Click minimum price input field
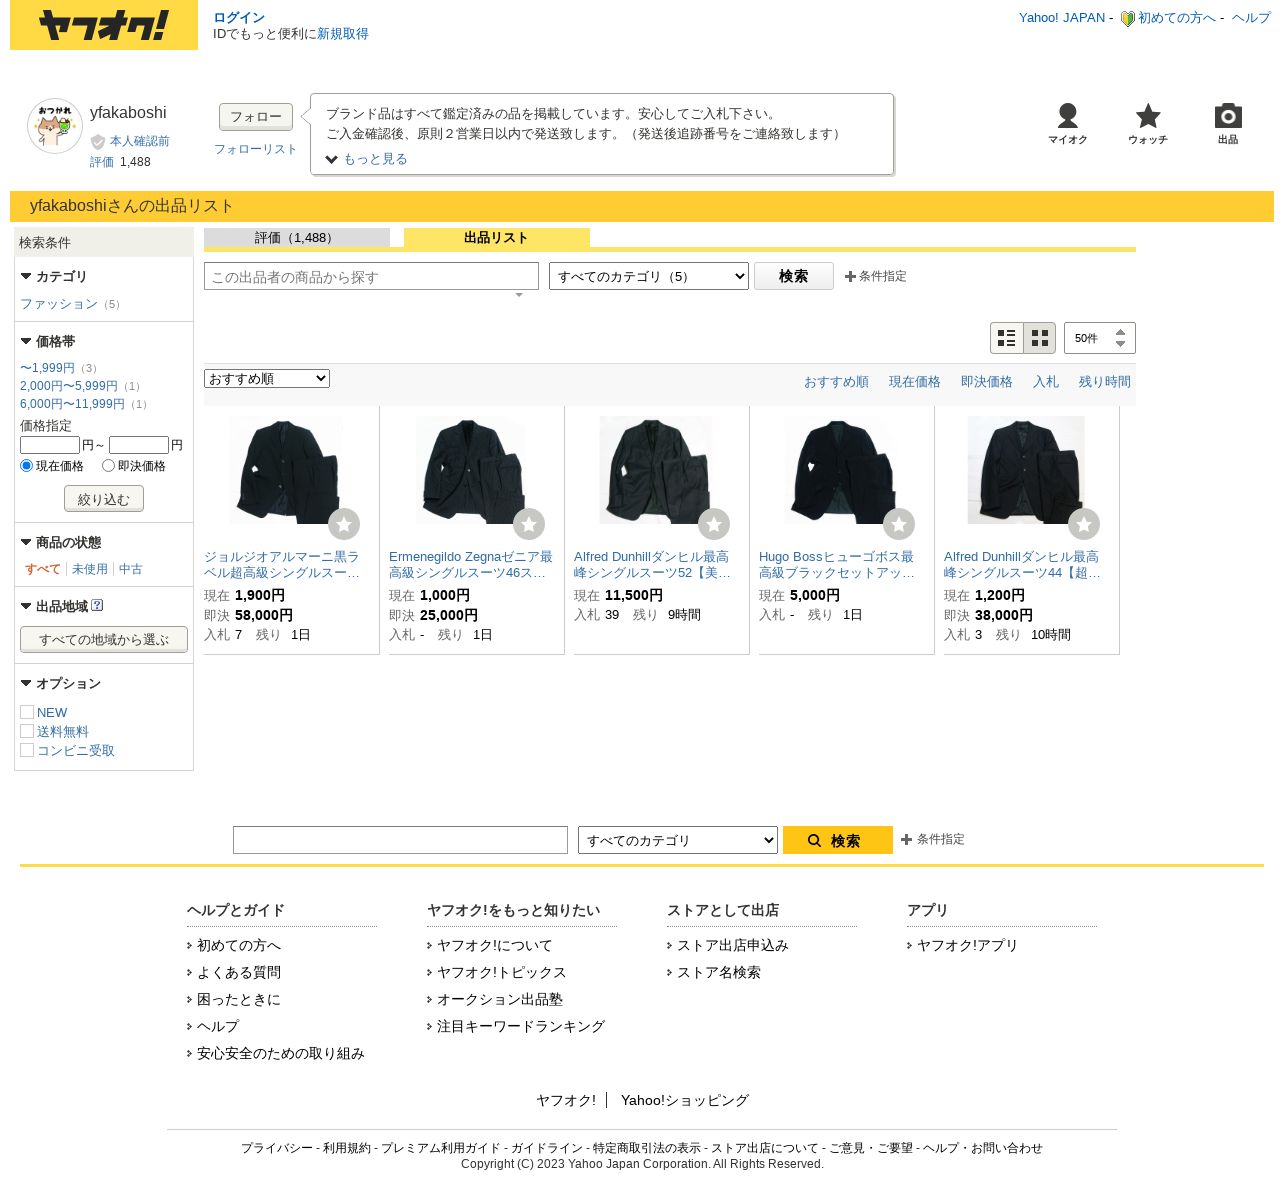1284x1192 pixels. [x=50, y=445]
